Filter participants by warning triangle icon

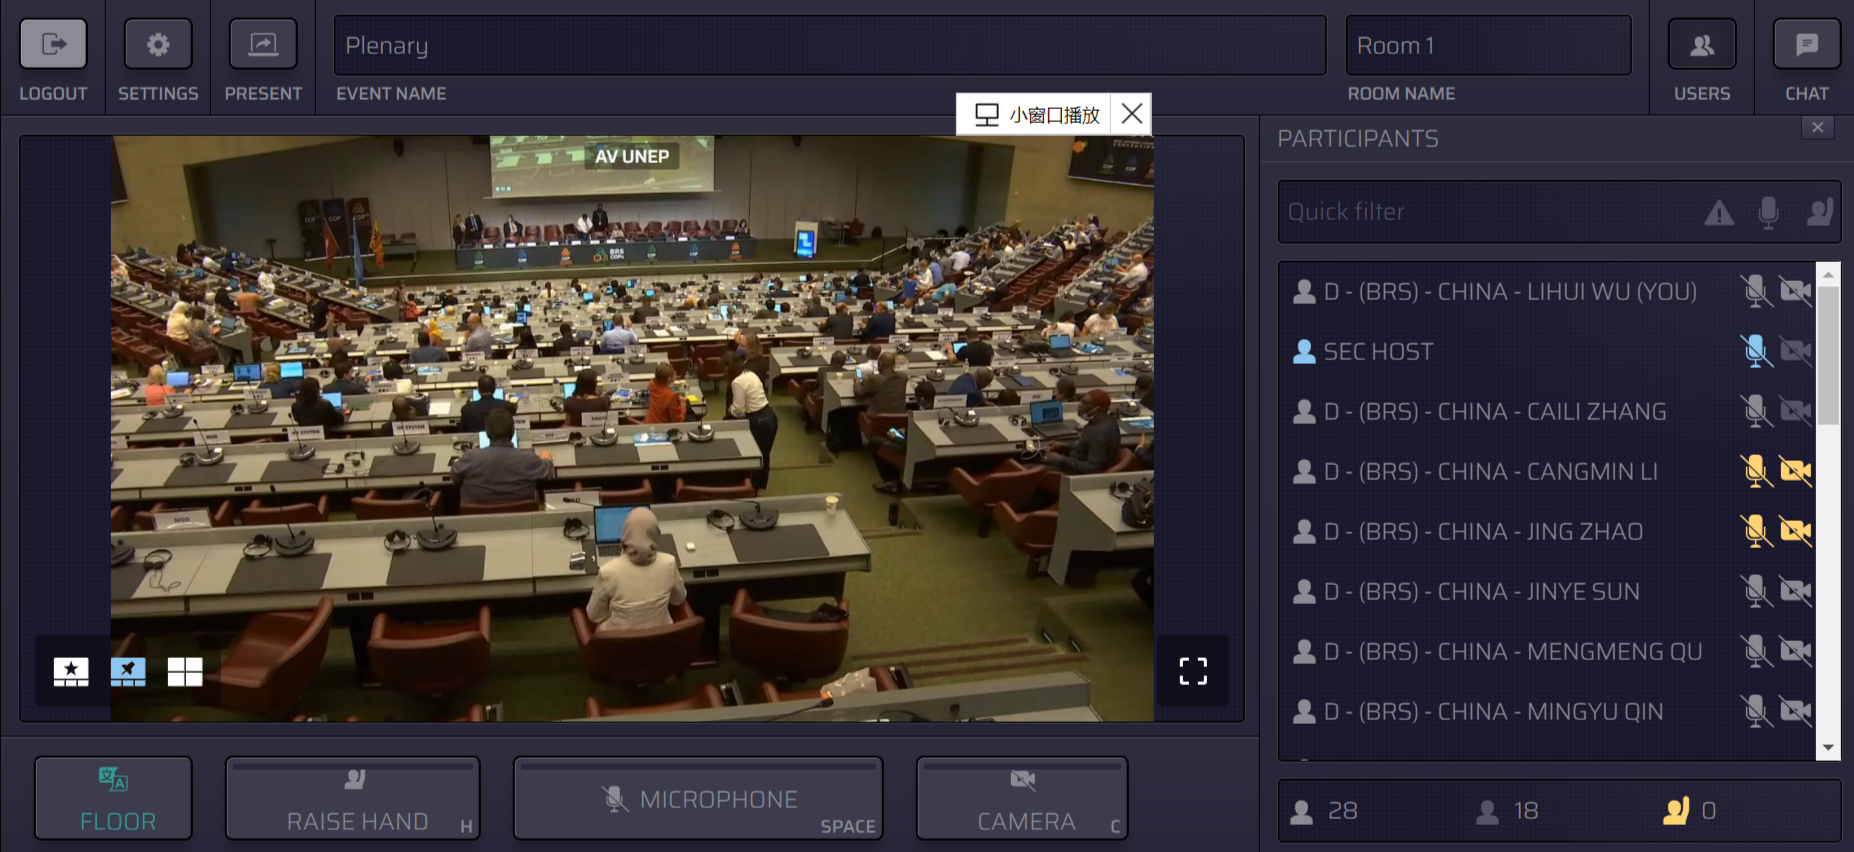click(1719, 212)
